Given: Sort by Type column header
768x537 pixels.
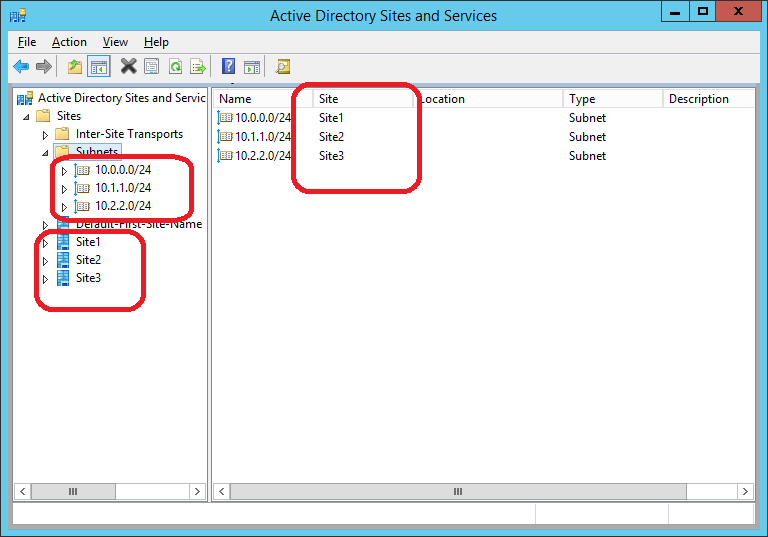Looking at the screenshot, I should pos(613,98).
